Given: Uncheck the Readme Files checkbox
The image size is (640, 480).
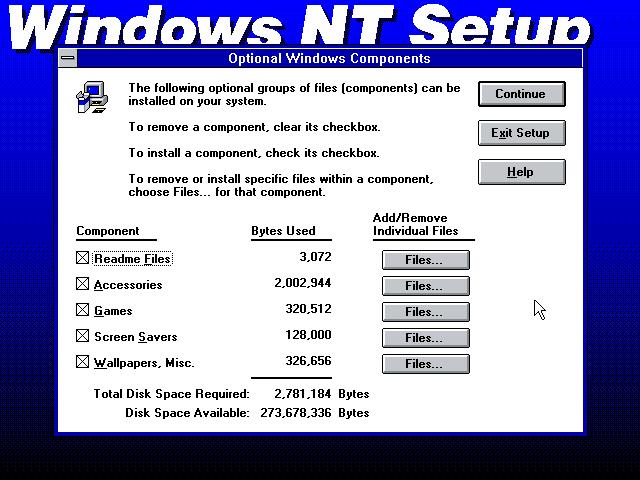Looking at the screenshot, I should (82, 258).
